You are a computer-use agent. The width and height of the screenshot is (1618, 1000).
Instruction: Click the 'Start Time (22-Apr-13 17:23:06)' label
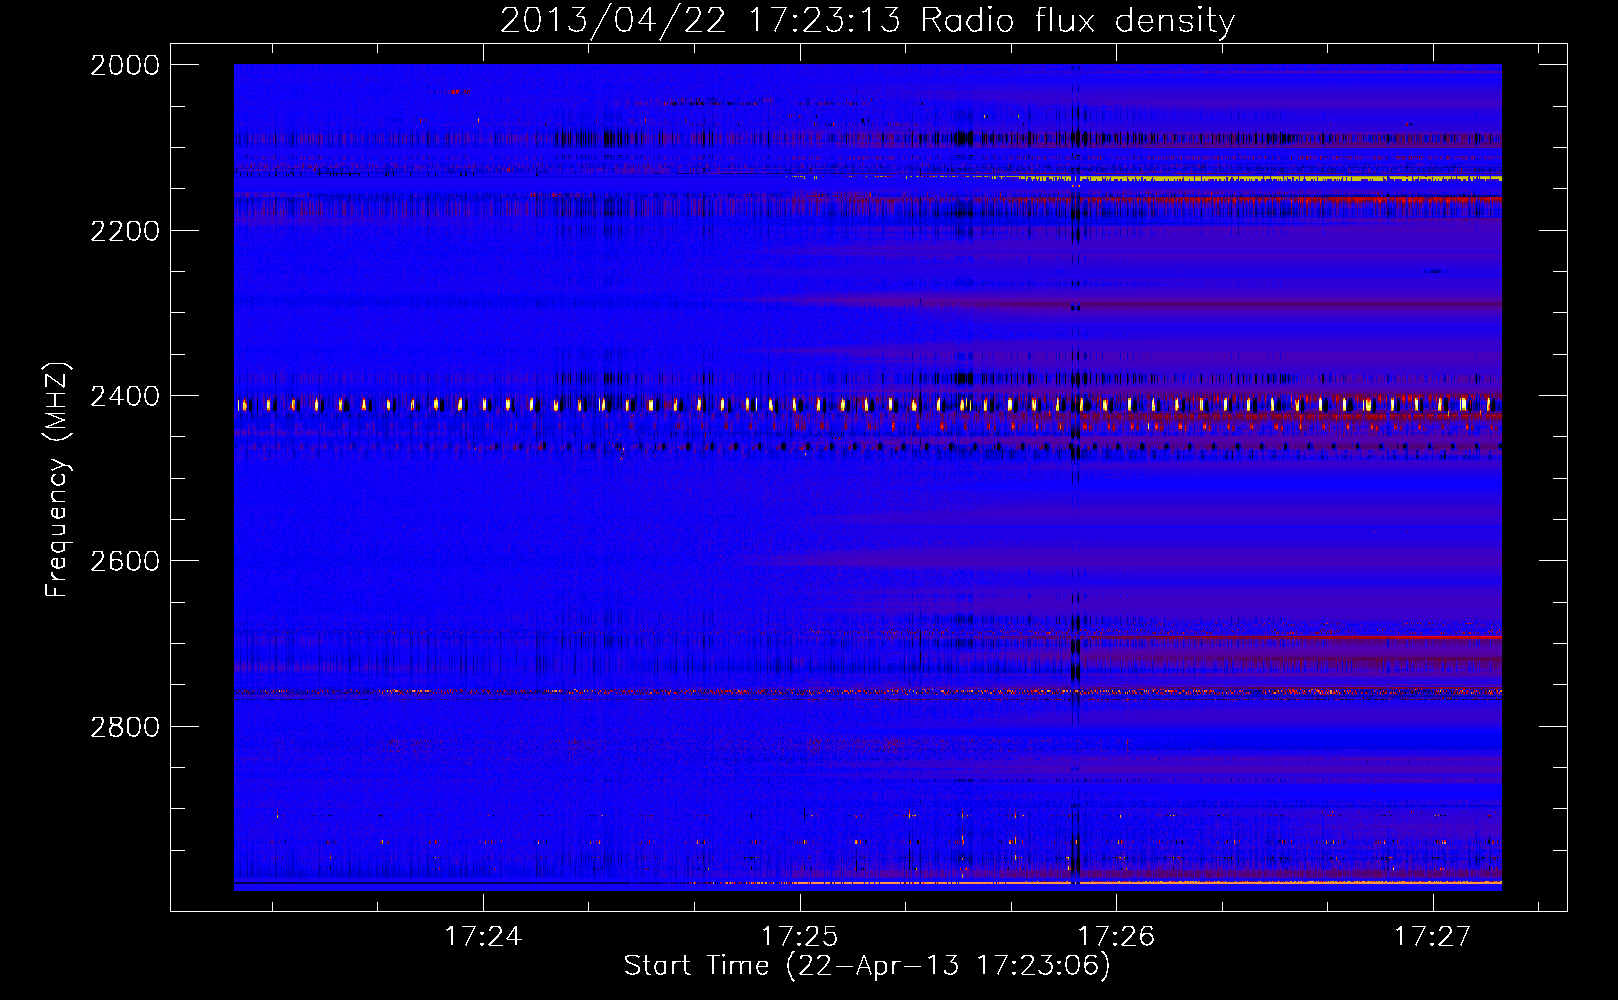coord(867,965)
